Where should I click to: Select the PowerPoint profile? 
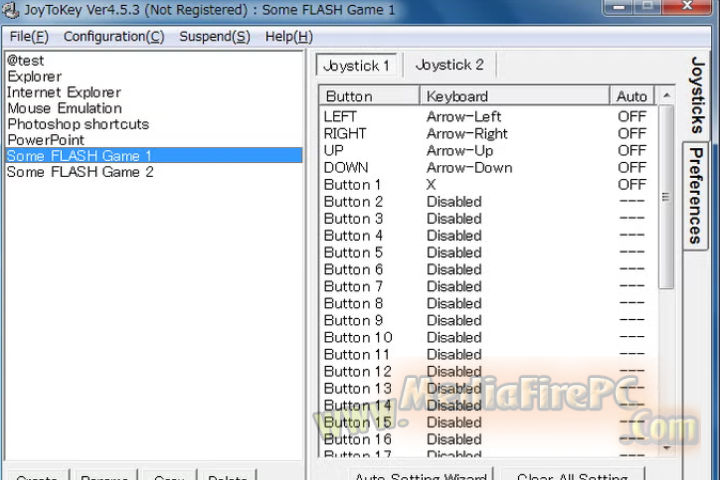[154, 140]
